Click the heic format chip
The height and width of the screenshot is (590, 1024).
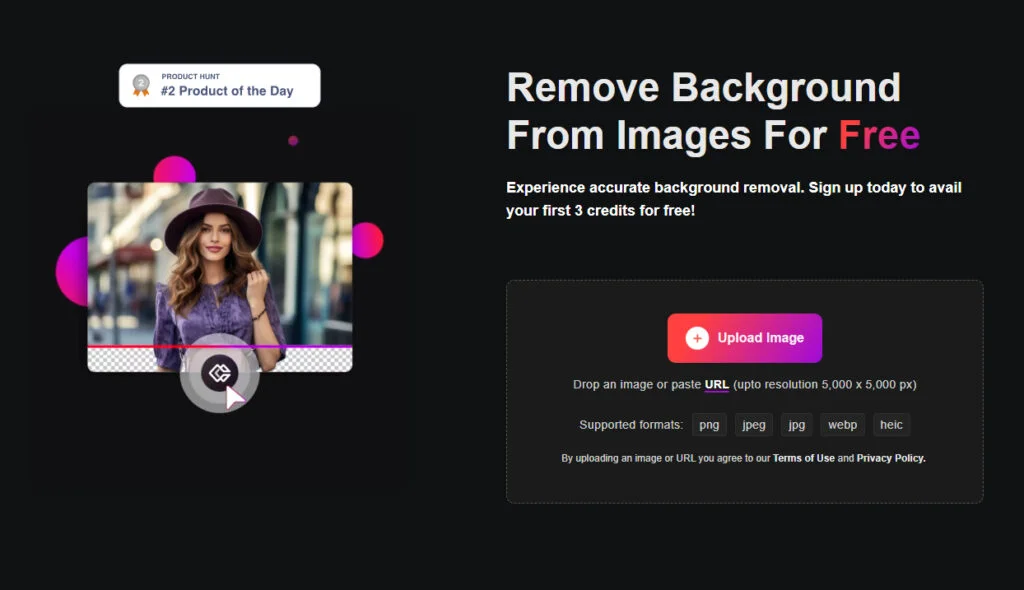click(x=891, y=425)
